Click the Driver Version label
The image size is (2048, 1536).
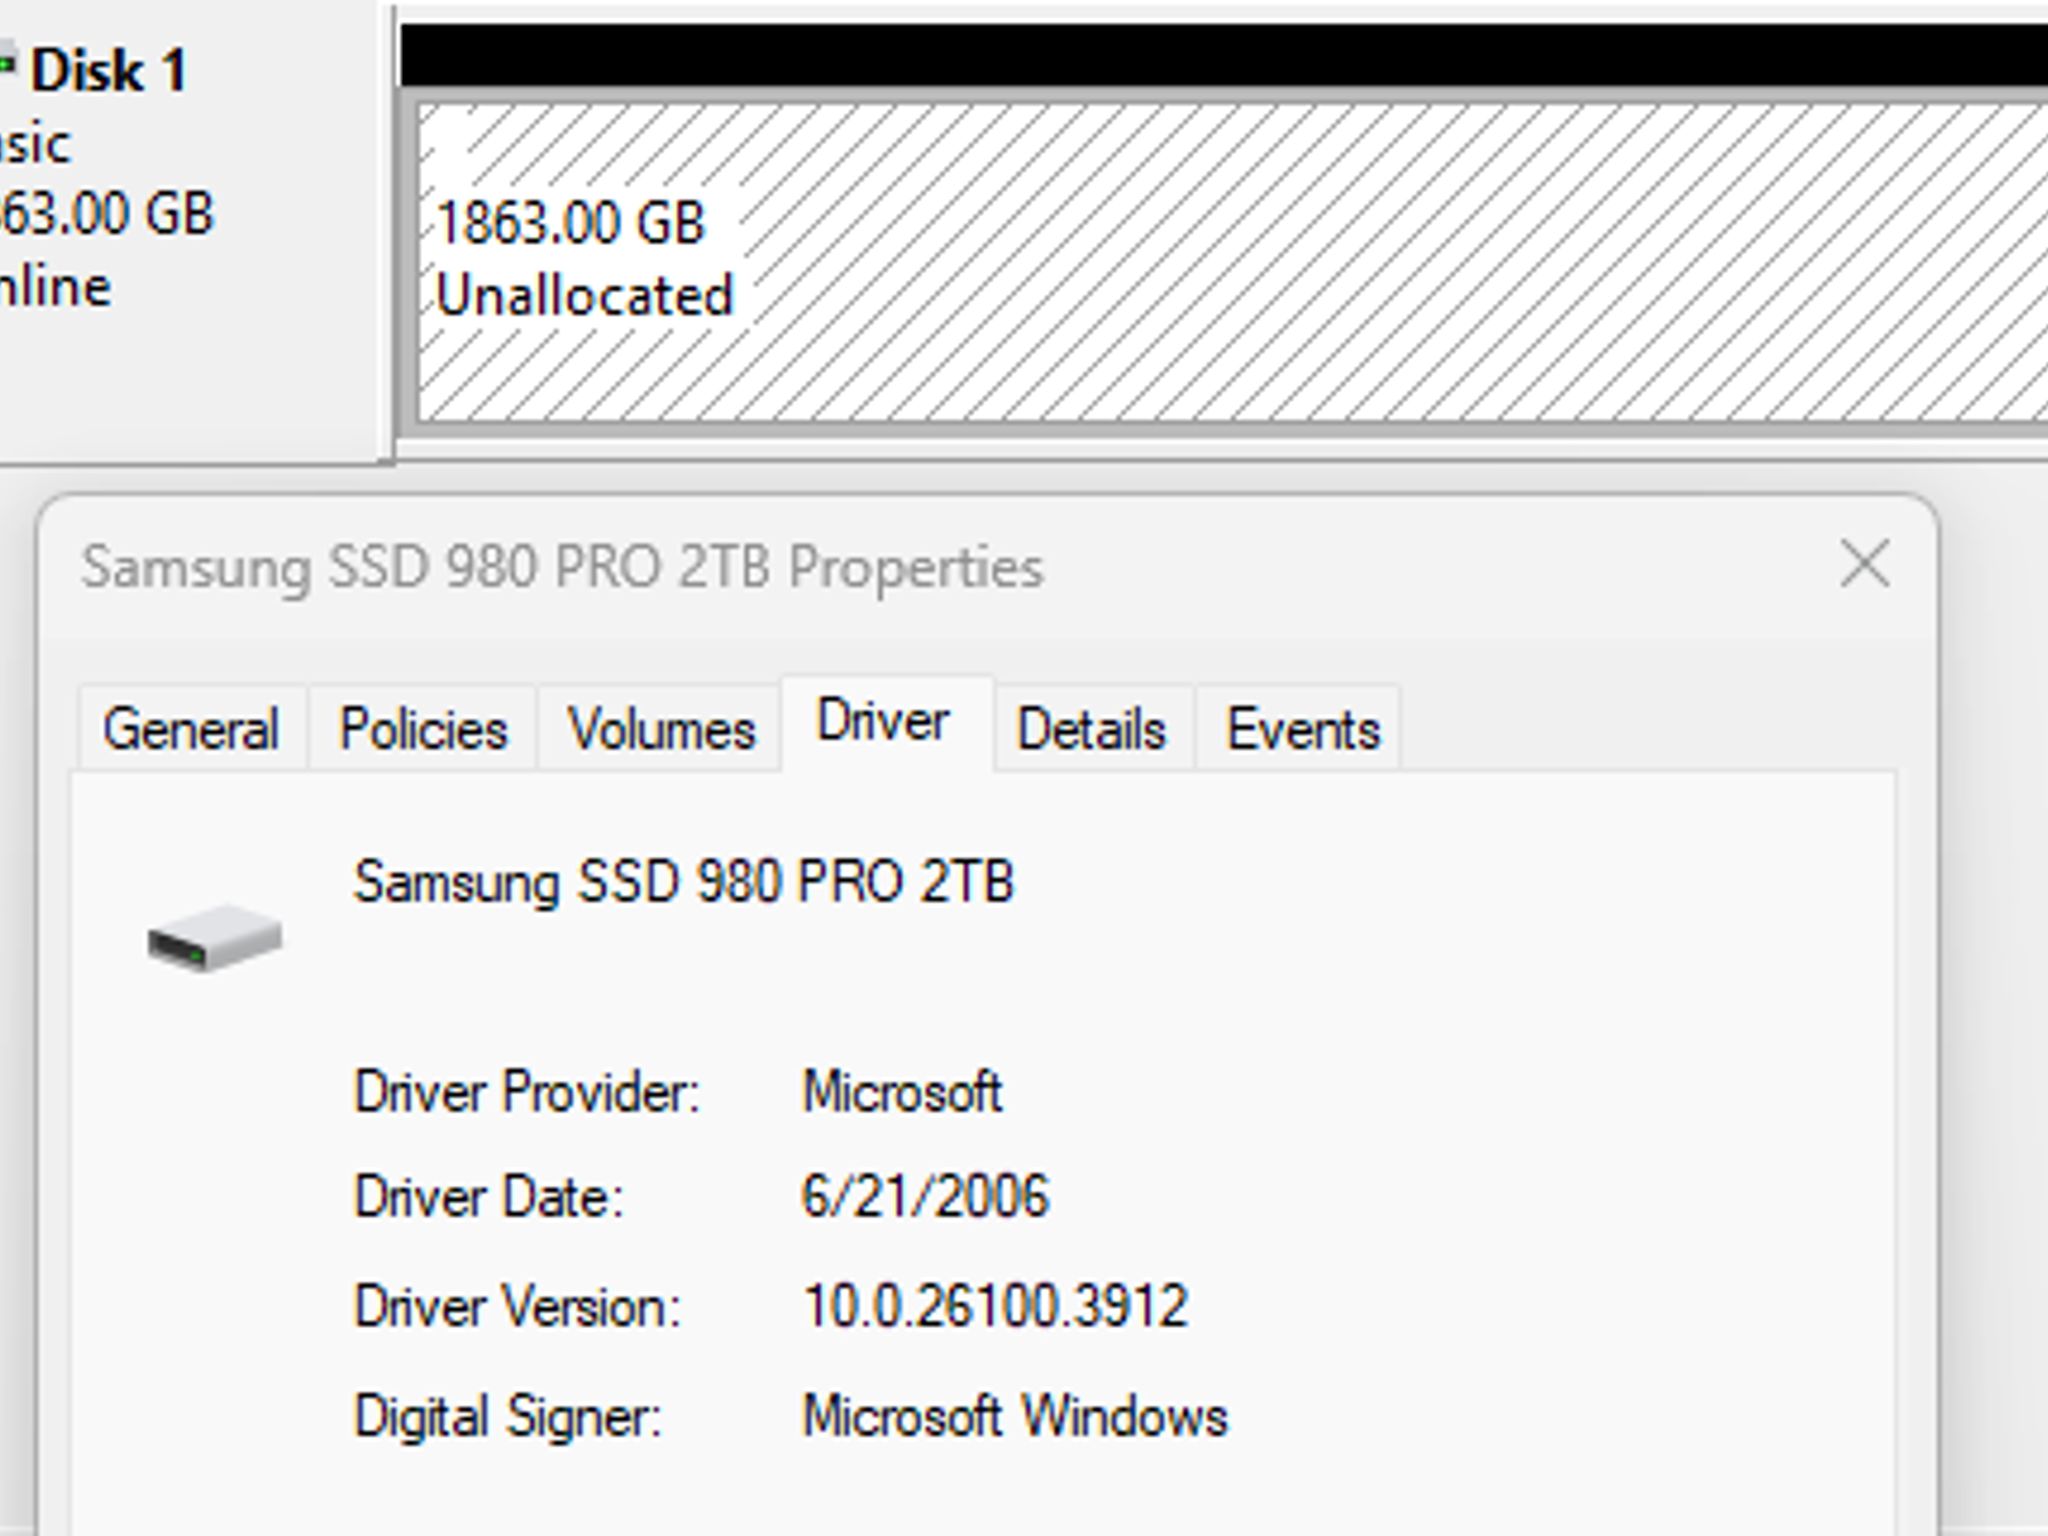click(x=517, y=1306)
